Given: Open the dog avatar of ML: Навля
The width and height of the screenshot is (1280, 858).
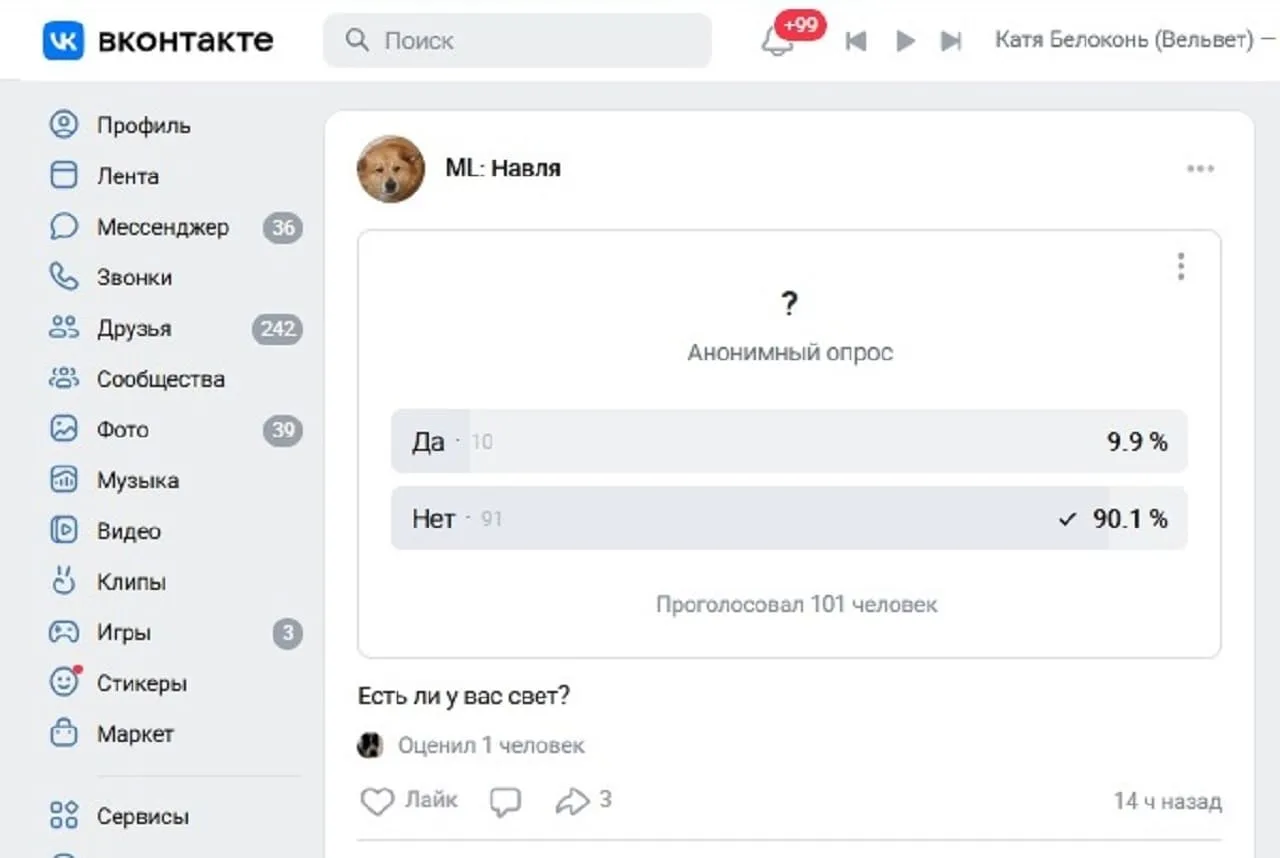Looking at the screenshot, I should (x=391, y=169).
